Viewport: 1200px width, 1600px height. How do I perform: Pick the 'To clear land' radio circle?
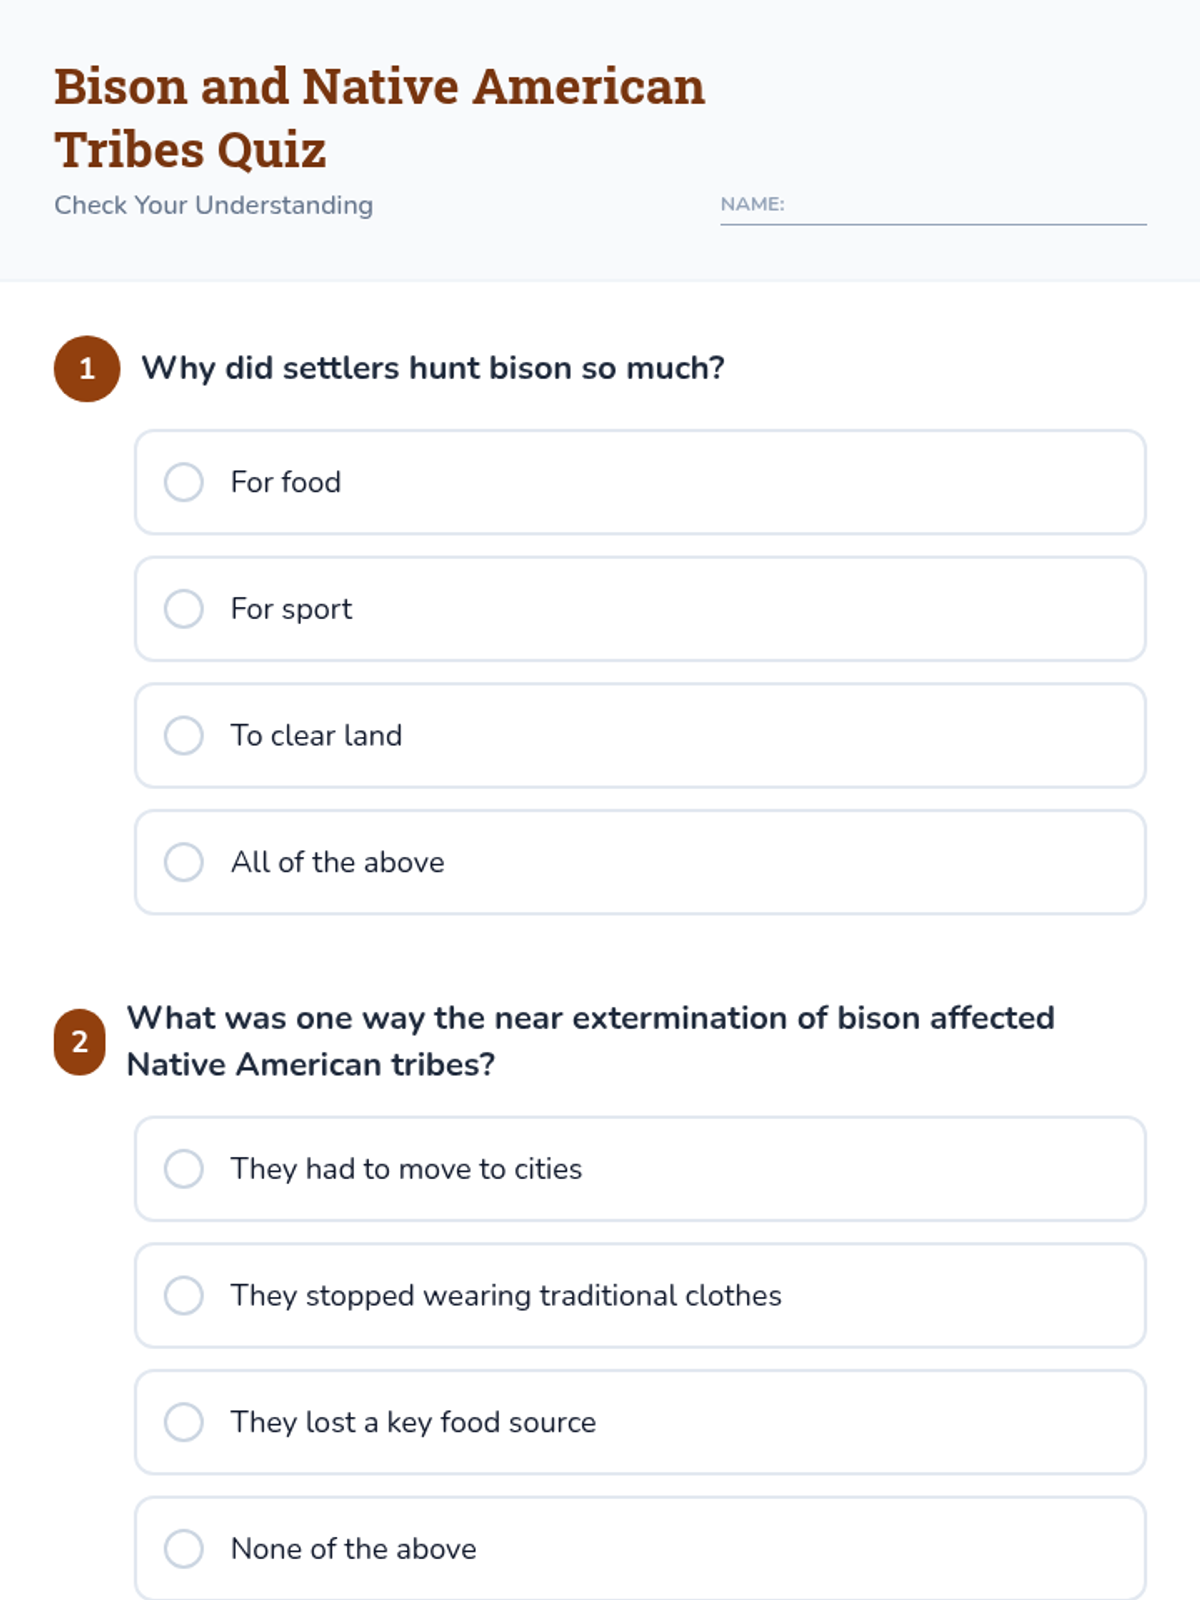(x=184, y=735)
